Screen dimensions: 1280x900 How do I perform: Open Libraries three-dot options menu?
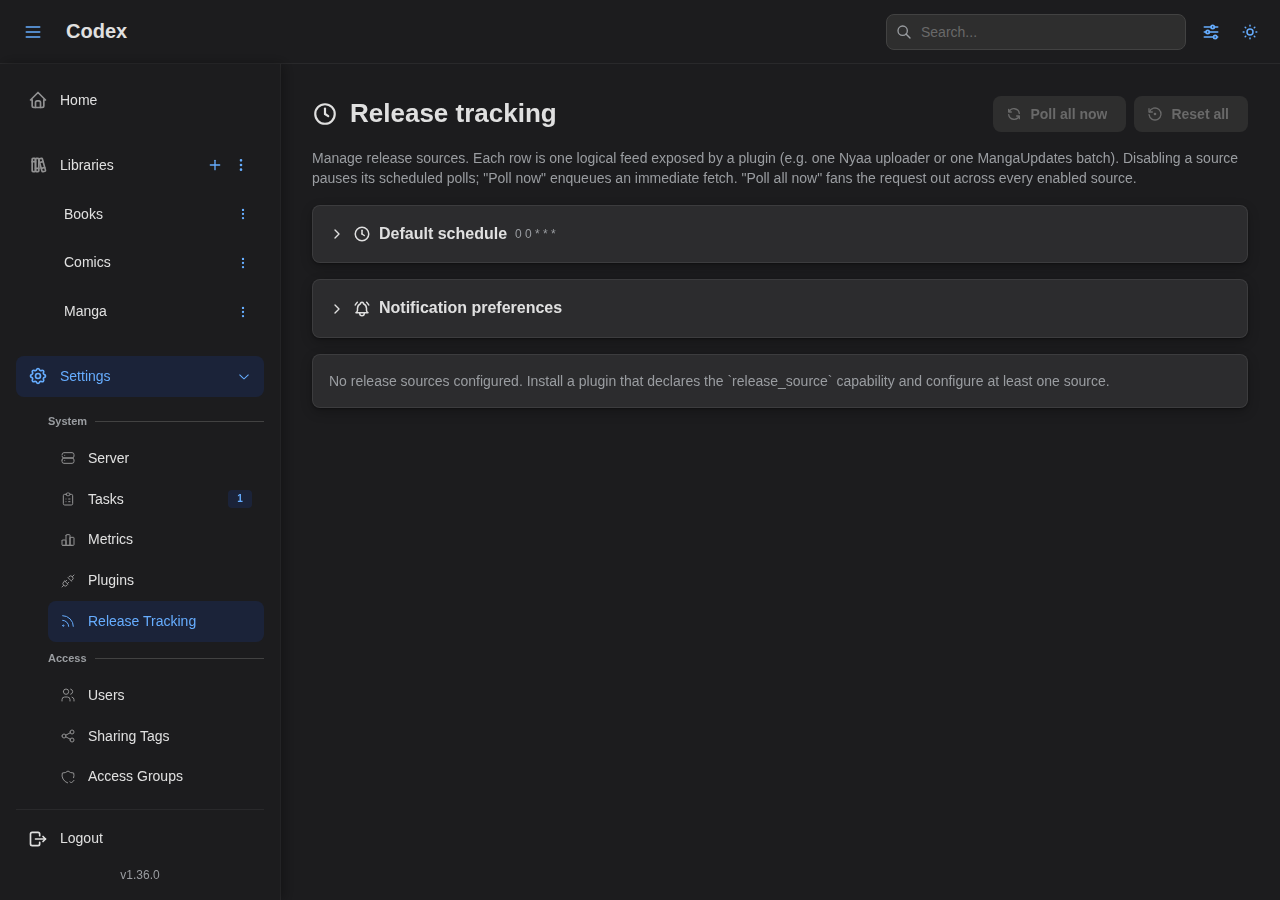[241, 165]
